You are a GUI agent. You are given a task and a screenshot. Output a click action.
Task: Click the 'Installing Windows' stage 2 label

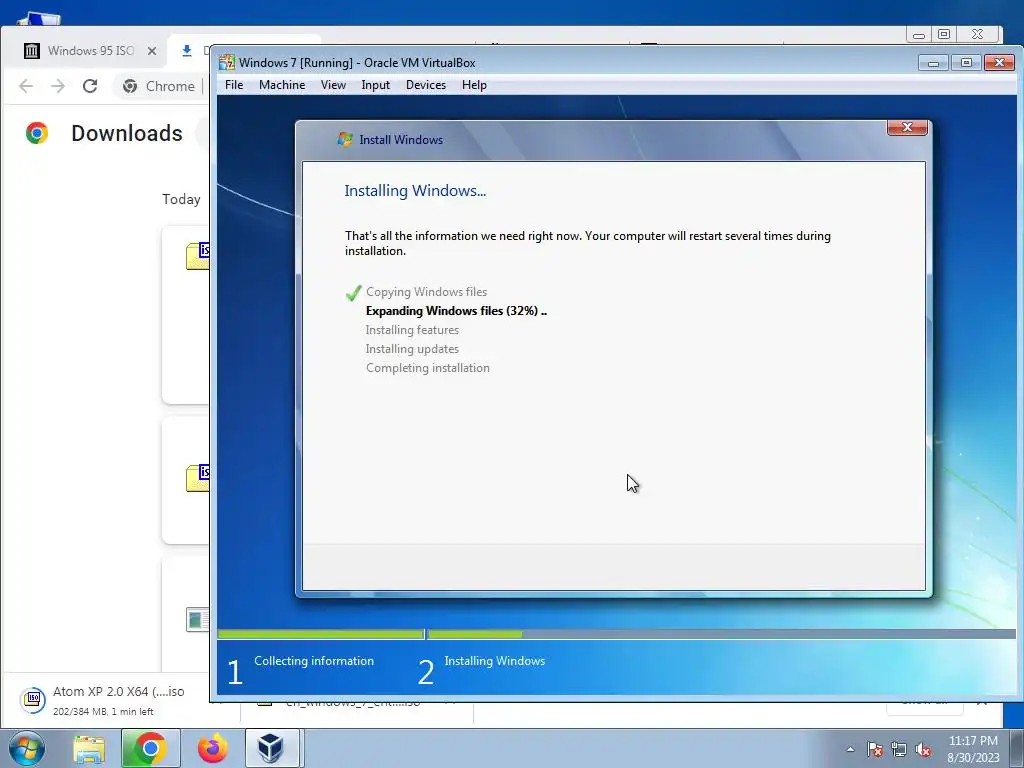point(494,661)
